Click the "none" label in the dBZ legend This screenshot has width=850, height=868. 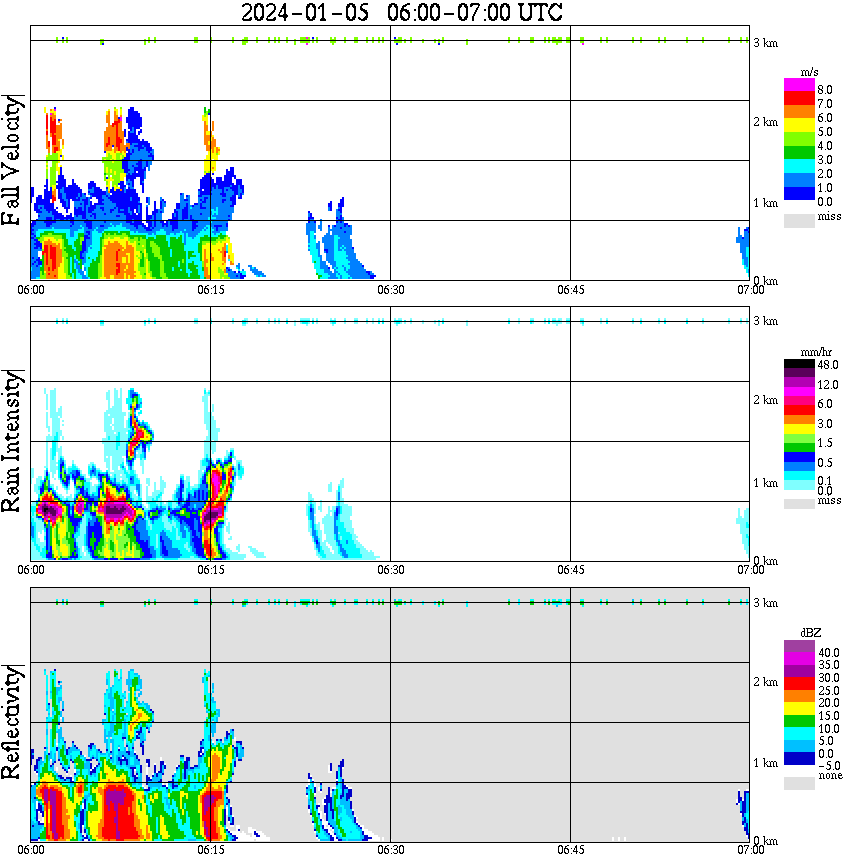[x=830, y=776]
